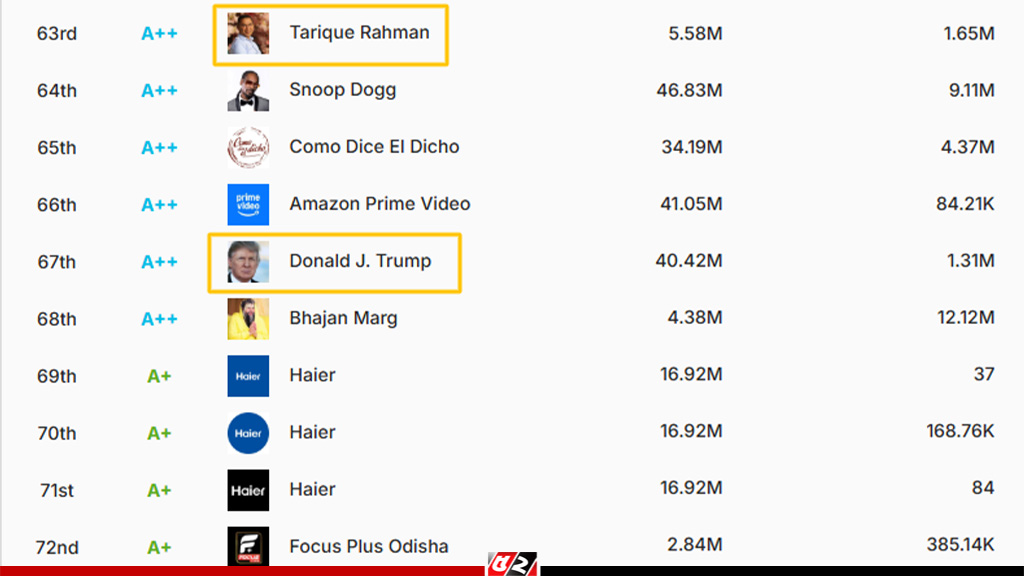The width and height of the screenshot is (1024, 576).
Task: Click the Amazon Prime Video logo icon
Action: pos(247,204)
